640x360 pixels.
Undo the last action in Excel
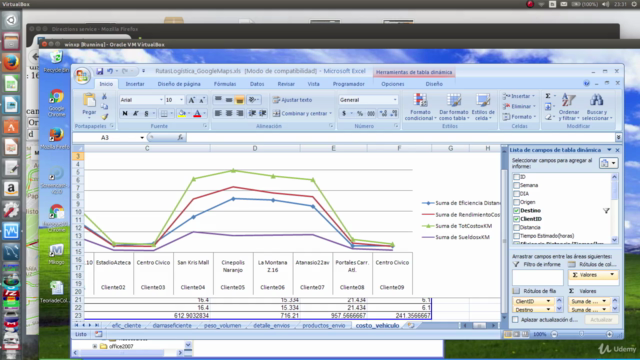tap(110, 71)
